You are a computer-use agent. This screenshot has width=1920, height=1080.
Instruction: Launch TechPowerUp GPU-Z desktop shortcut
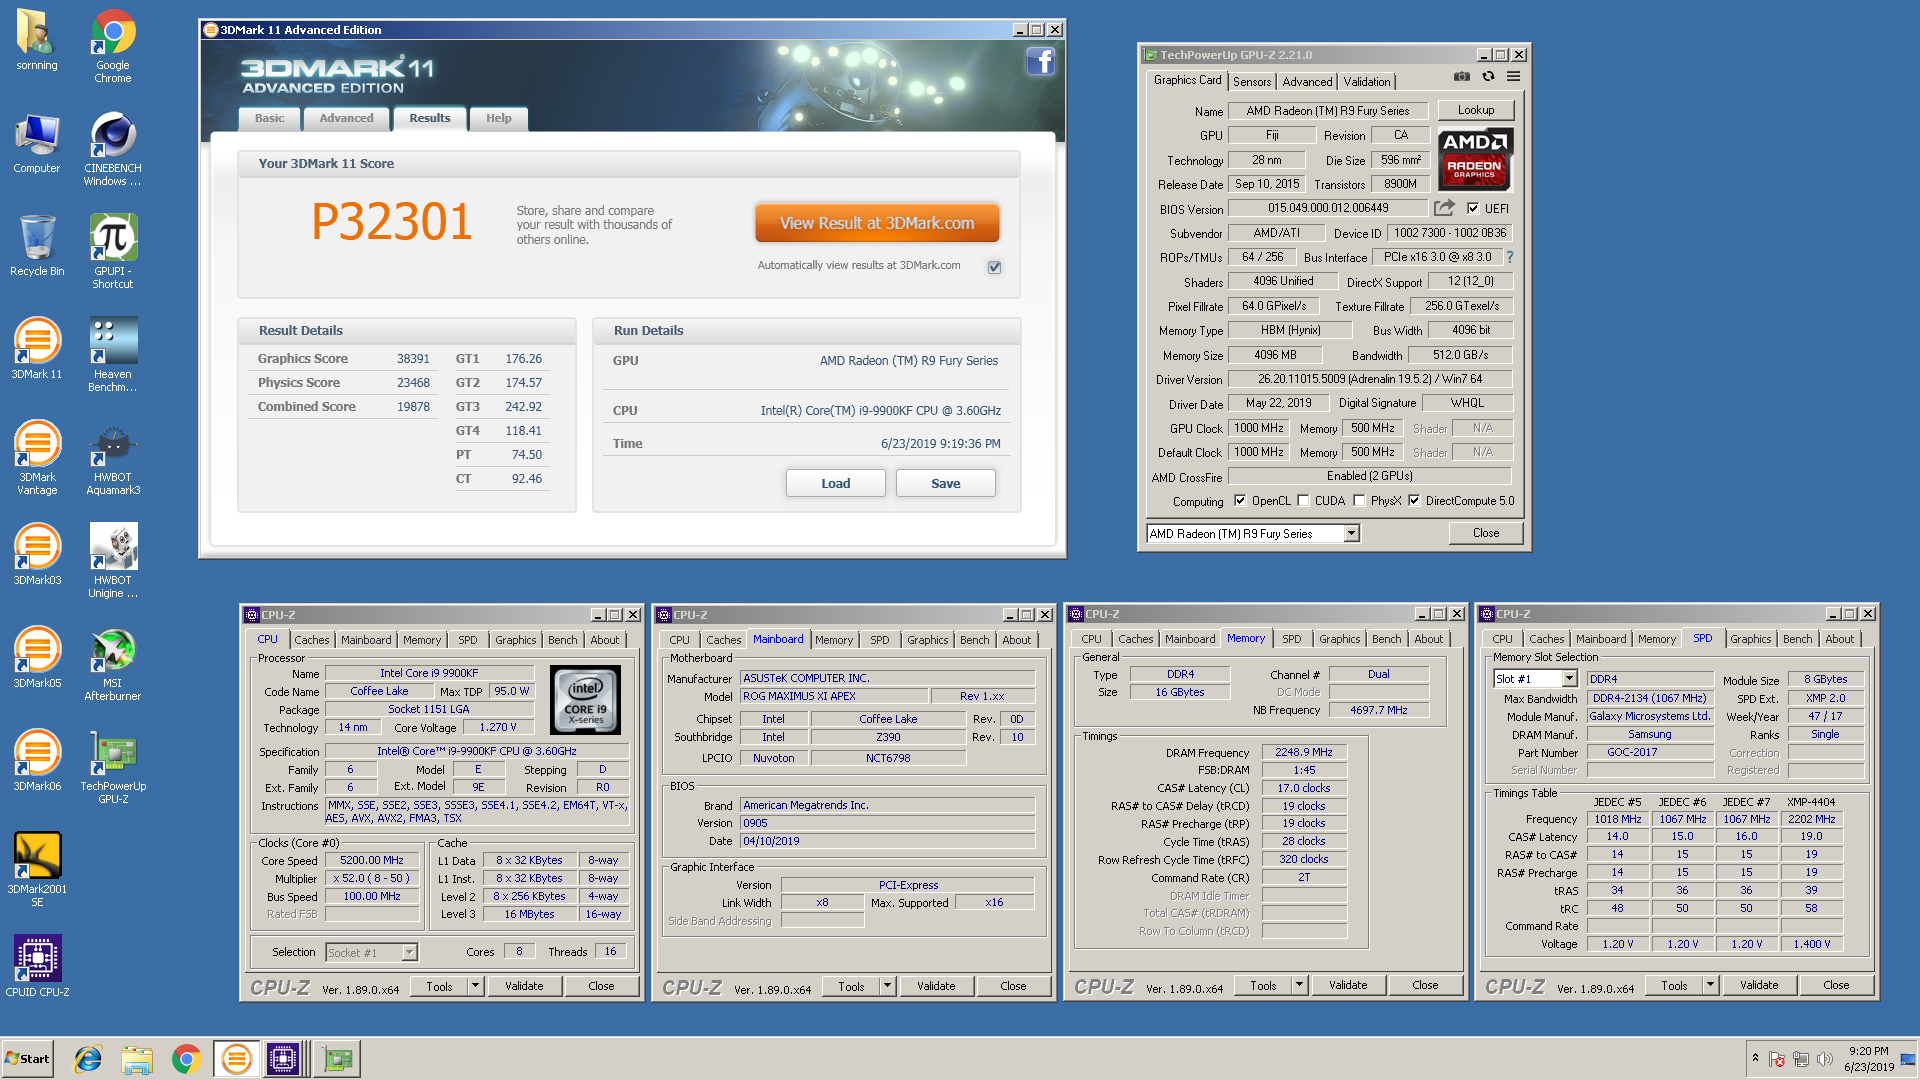click(x=113, y=767)
